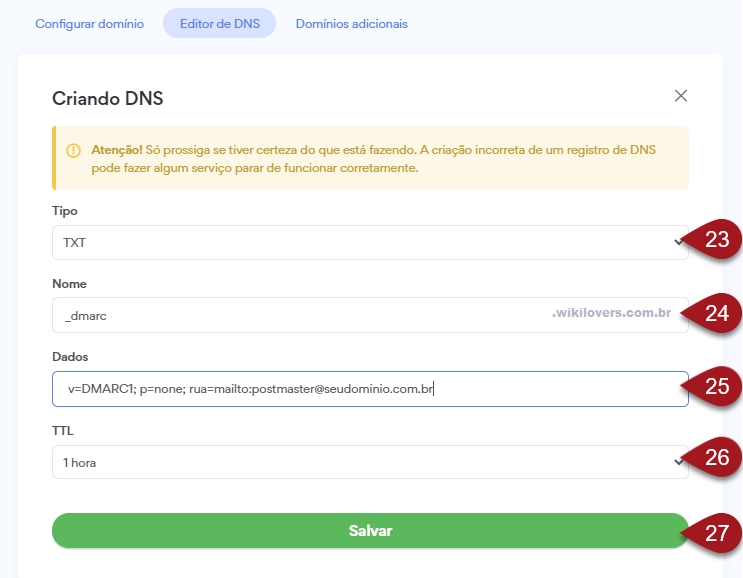
Task: Click the green Salvar button
Action: point(370,531)
